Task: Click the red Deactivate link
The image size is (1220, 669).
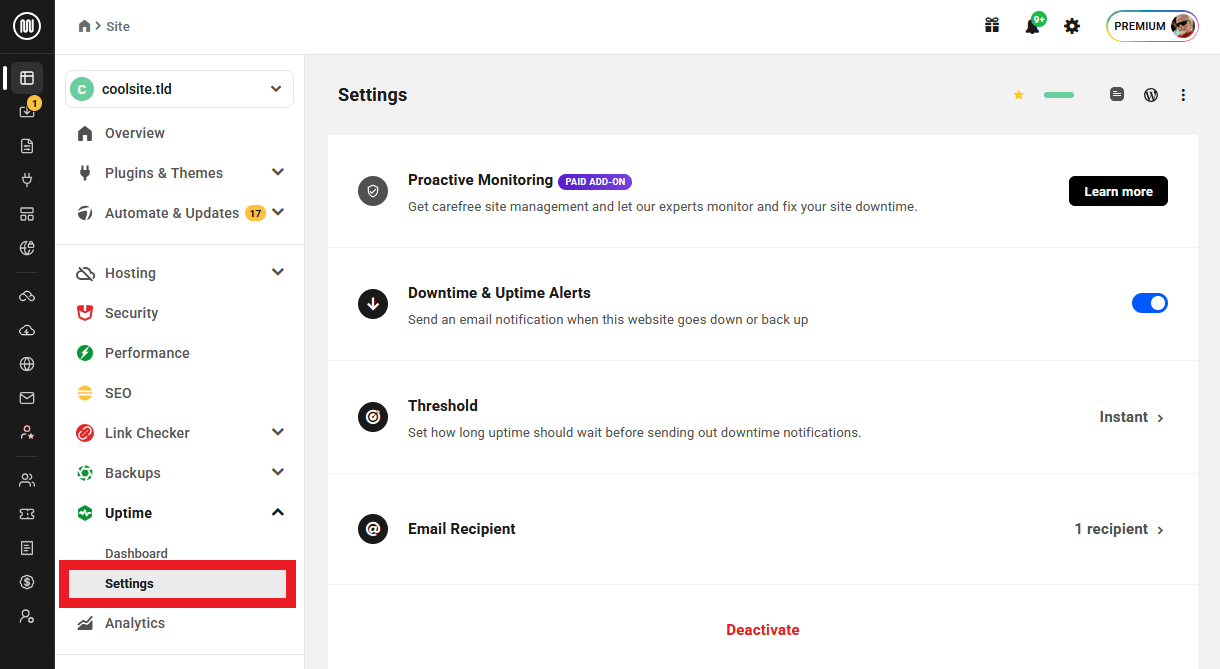Action: pyautogui.click(x=763, y=630)
